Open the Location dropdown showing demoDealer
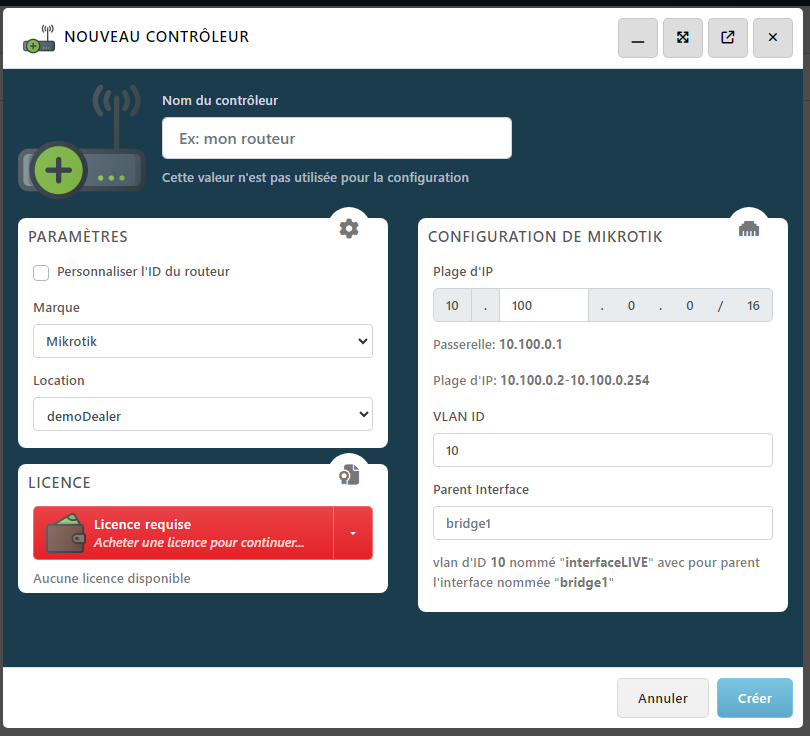Viewport: 810px width, 736px height. [203, 415]
